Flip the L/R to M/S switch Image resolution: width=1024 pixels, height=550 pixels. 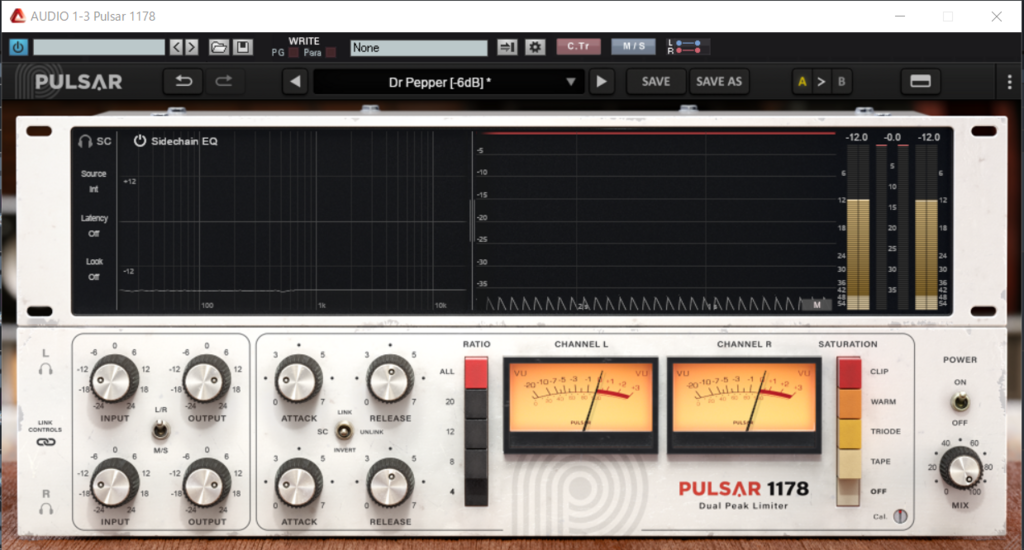coord(160,430)
